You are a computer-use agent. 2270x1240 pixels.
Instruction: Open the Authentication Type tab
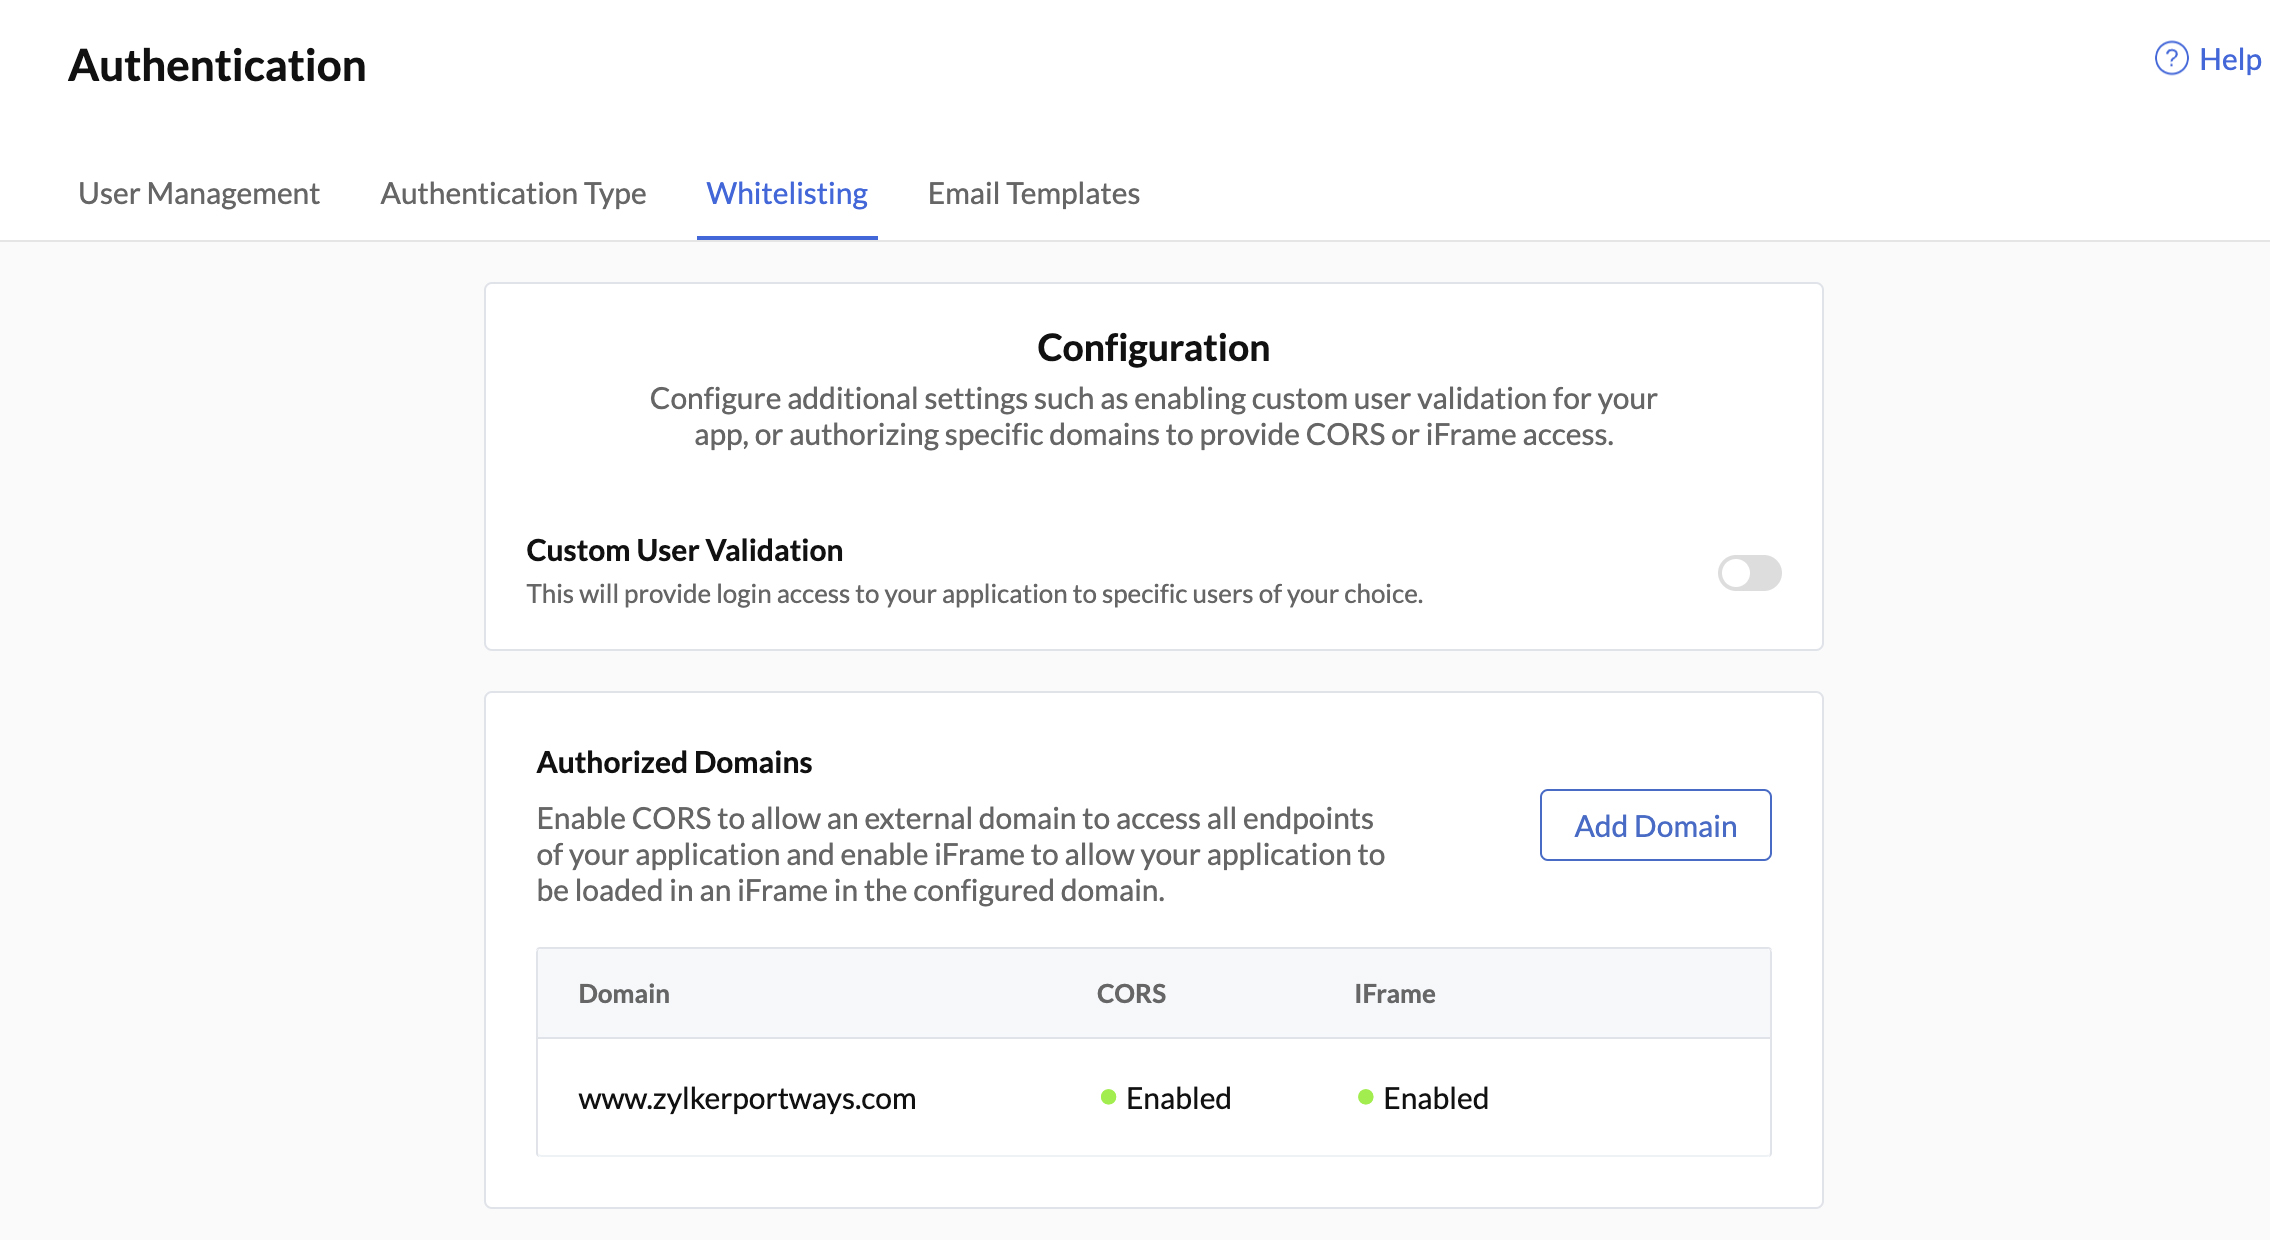[512, 193]
